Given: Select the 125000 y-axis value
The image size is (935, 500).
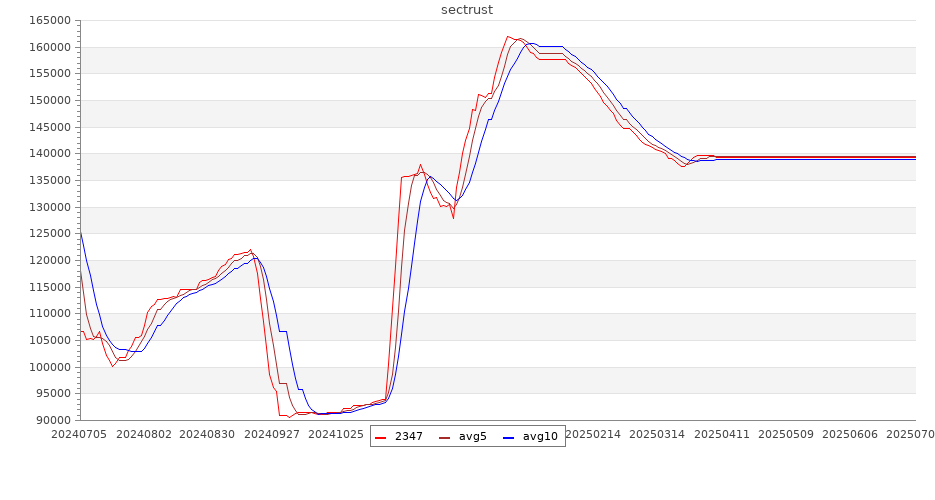Looking at the screenshot, I should tap(49, 233).
